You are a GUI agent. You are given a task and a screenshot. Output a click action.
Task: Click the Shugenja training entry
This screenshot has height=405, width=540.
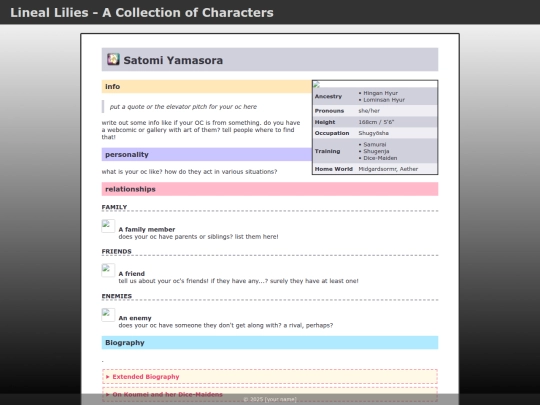[376, 151]
